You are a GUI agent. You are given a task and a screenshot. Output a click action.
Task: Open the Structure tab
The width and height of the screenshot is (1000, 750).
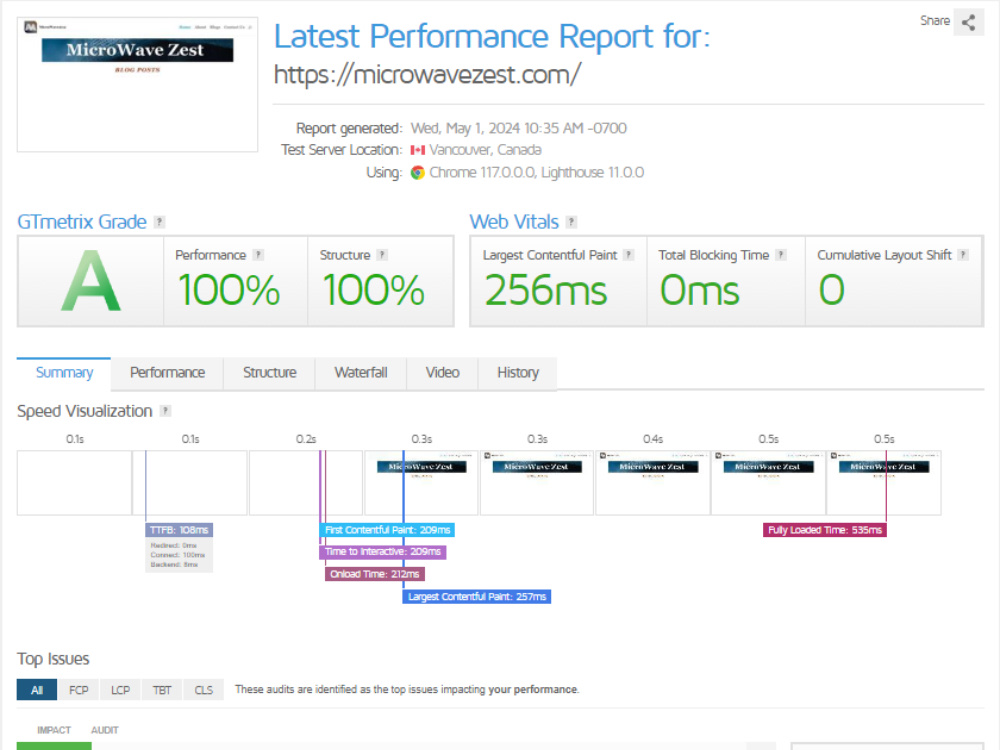coord(269,373)
